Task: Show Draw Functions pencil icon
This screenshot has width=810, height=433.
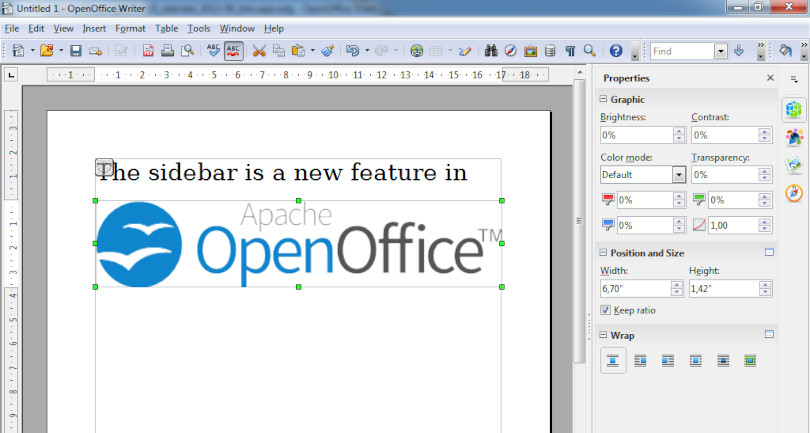Action: coord(464,51)
